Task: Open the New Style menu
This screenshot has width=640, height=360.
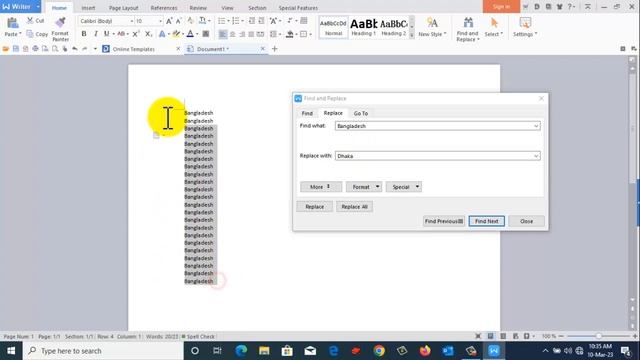Action: pyautogui.click(x=432, y=27)
